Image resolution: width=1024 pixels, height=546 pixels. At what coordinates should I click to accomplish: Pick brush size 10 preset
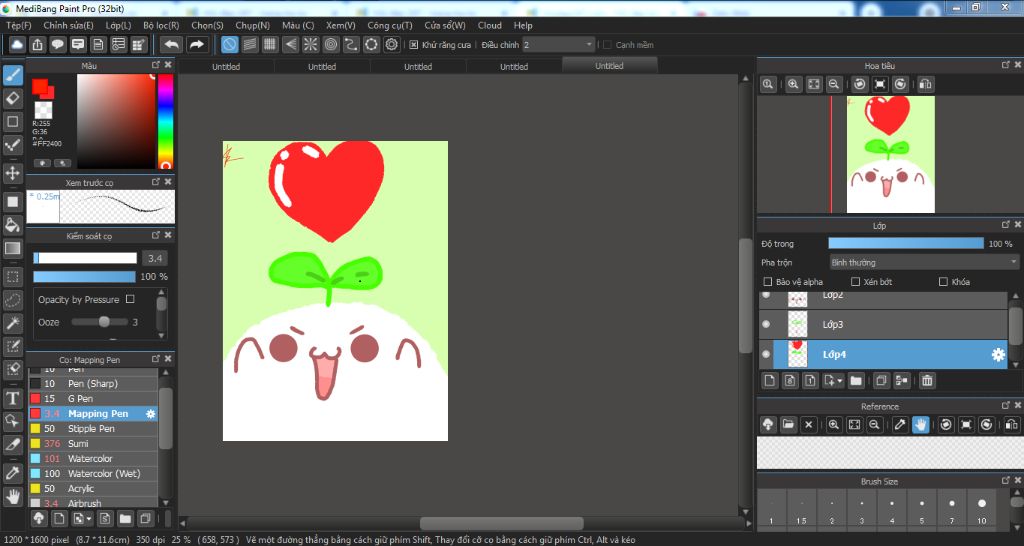pyautogui.click(x=982, y=511)
